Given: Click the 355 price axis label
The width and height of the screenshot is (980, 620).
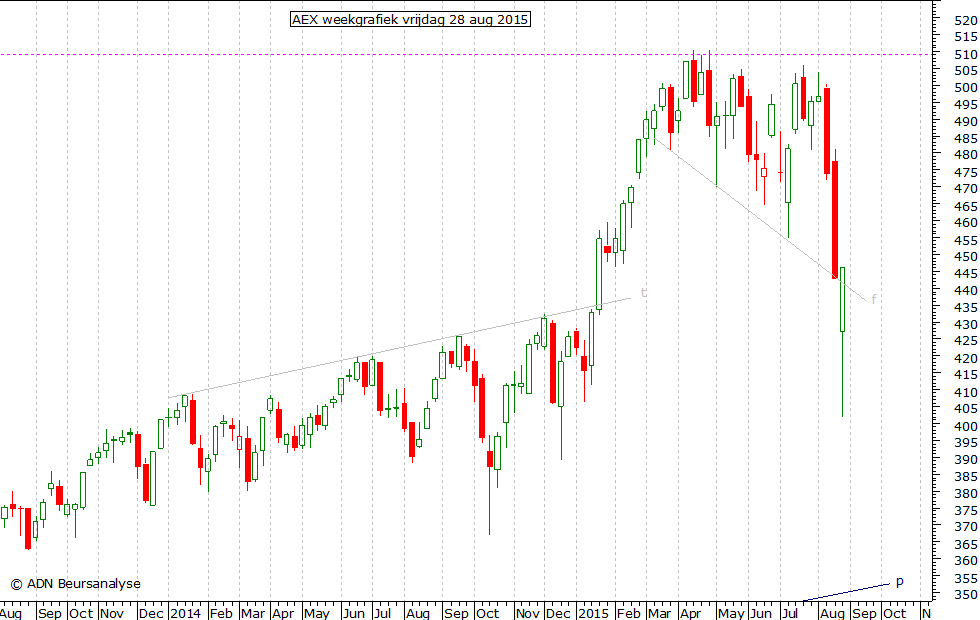Looking at the screenshot, I should click(x=966, y=579).
